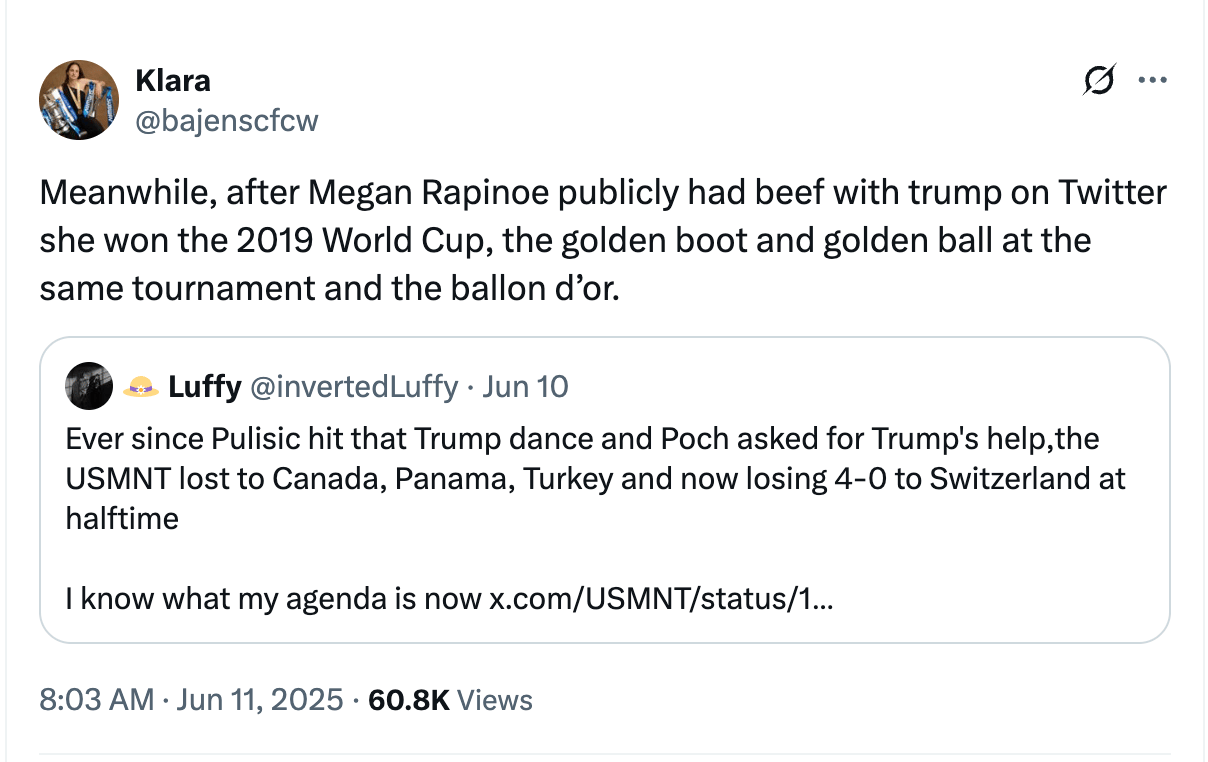Click the Jun 10 quoted tweet date

pyautogui.click(x=525, y=387)
